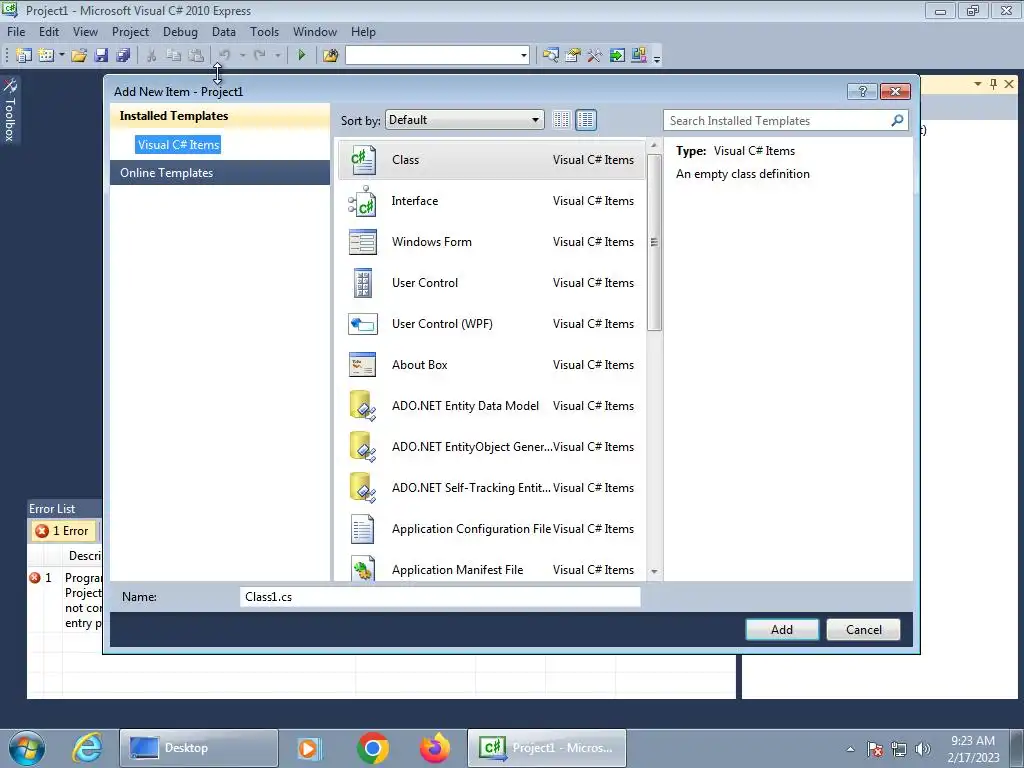Open Google Chrome from taskbar
Image resolution: width=1024 pixels, height=768 pixels.
pyautogui.click(x=373, y=748)
